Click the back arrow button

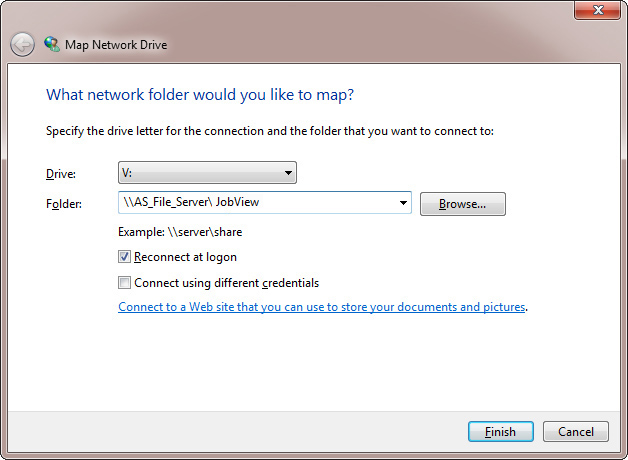tap(23, 44)
